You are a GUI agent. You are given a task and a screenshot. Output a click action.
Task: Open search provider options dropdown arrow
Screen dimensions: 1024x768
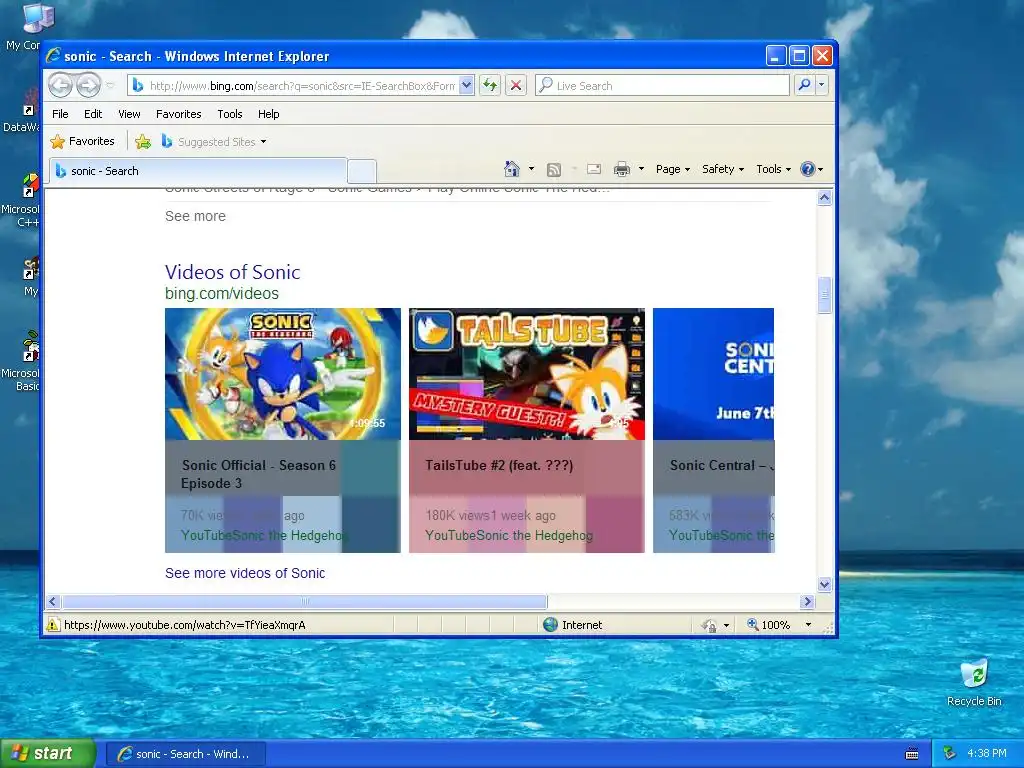[822, 85]
